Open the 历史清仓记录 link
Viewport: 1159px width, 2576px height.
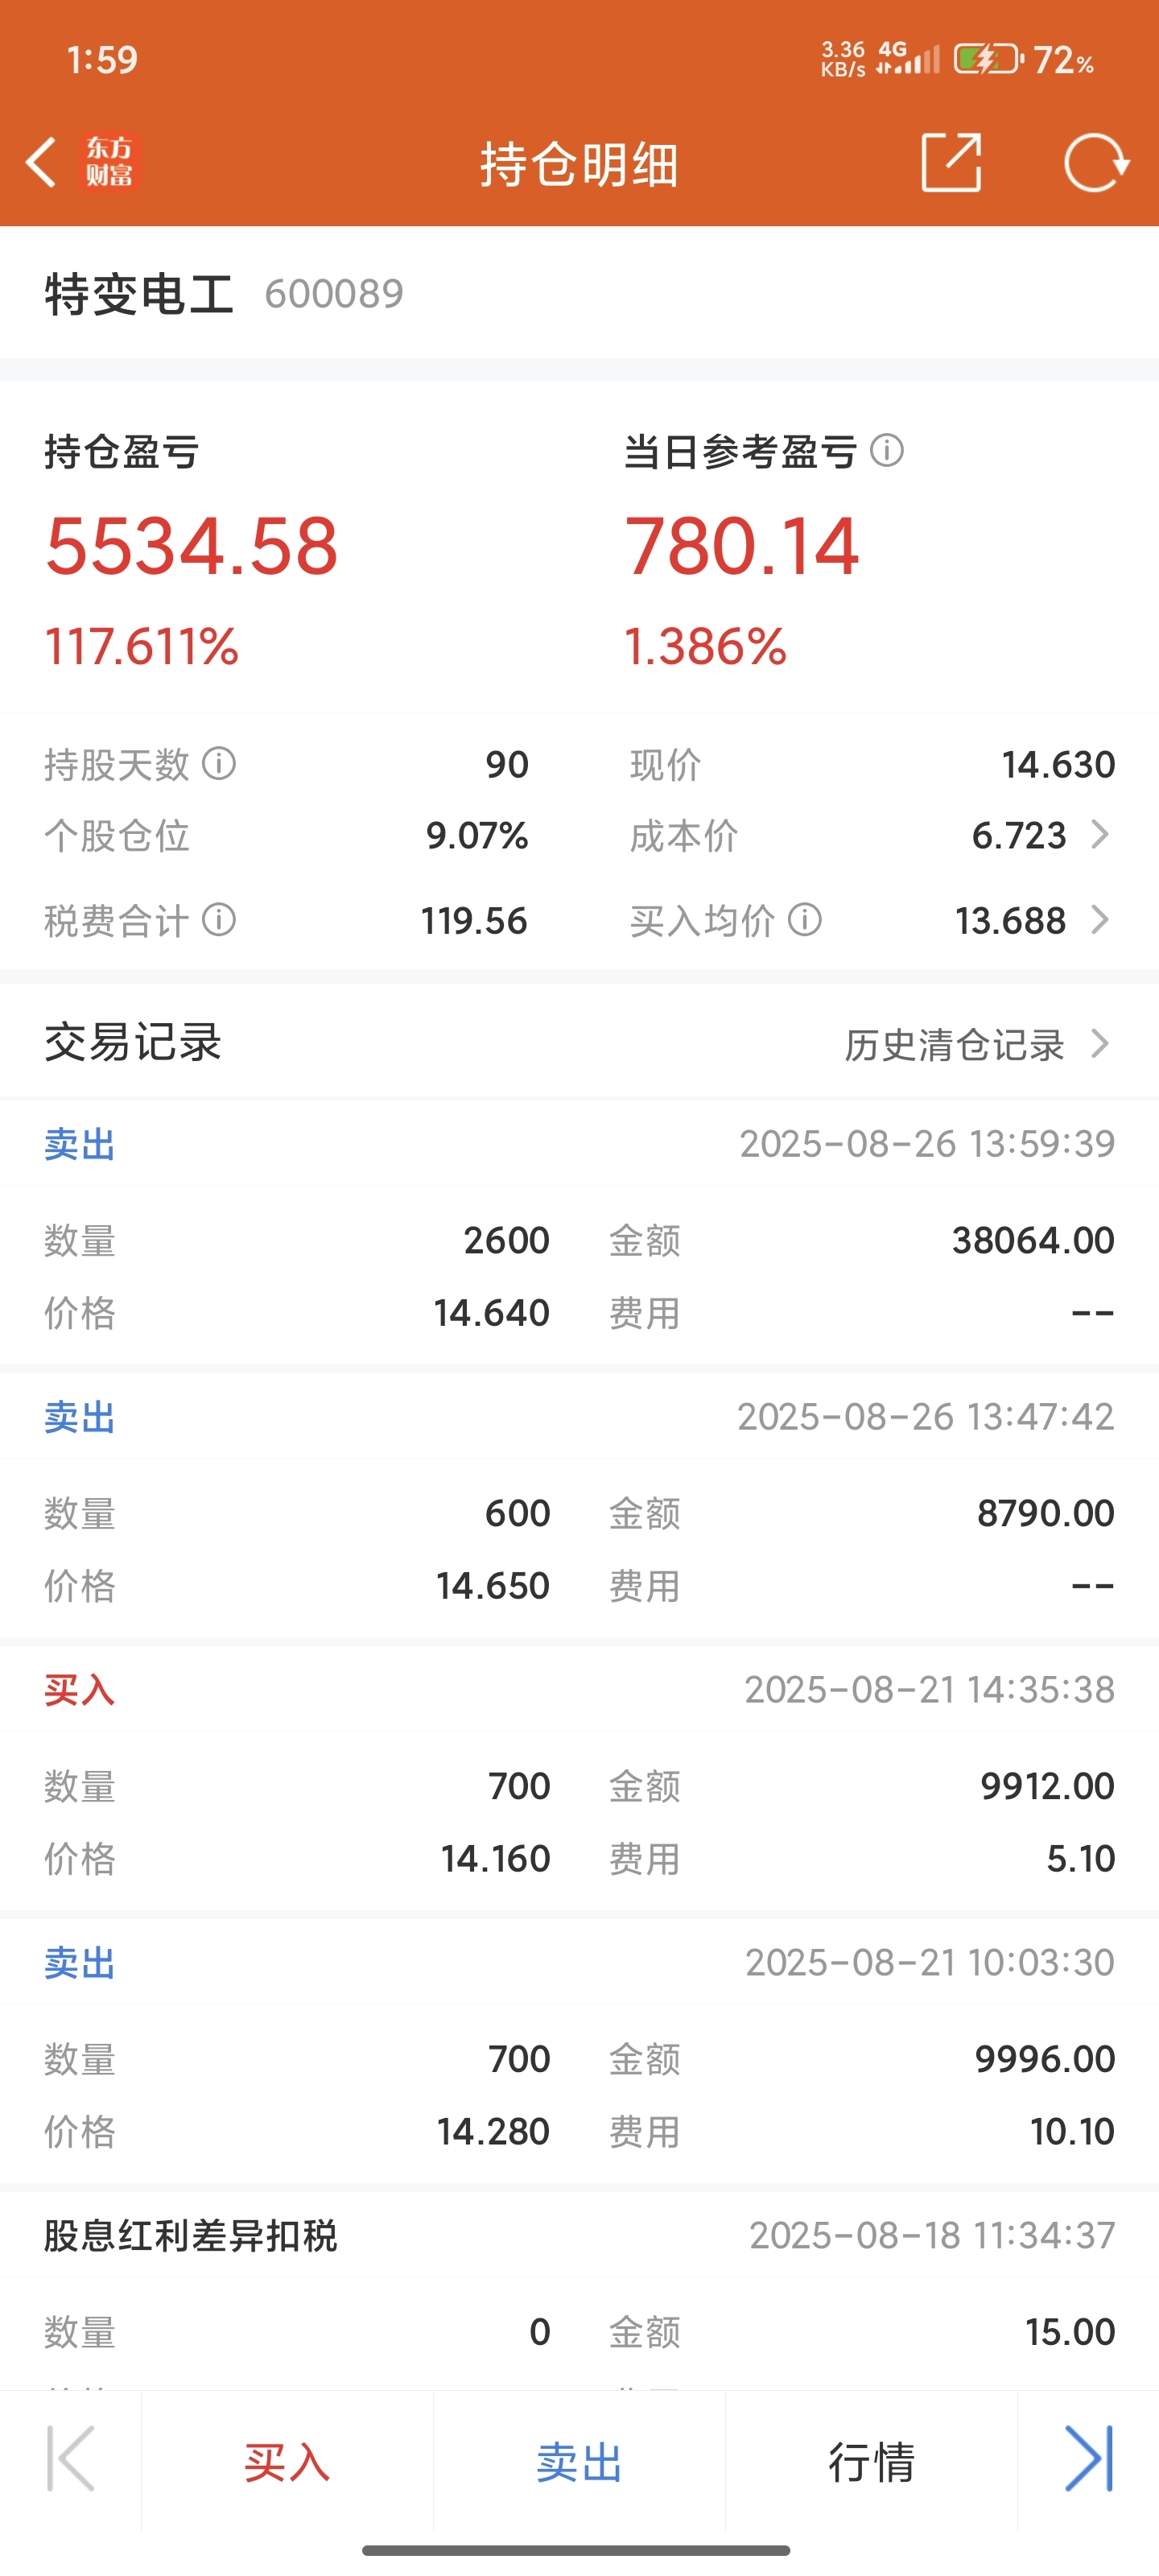[x=955, y=1044]
